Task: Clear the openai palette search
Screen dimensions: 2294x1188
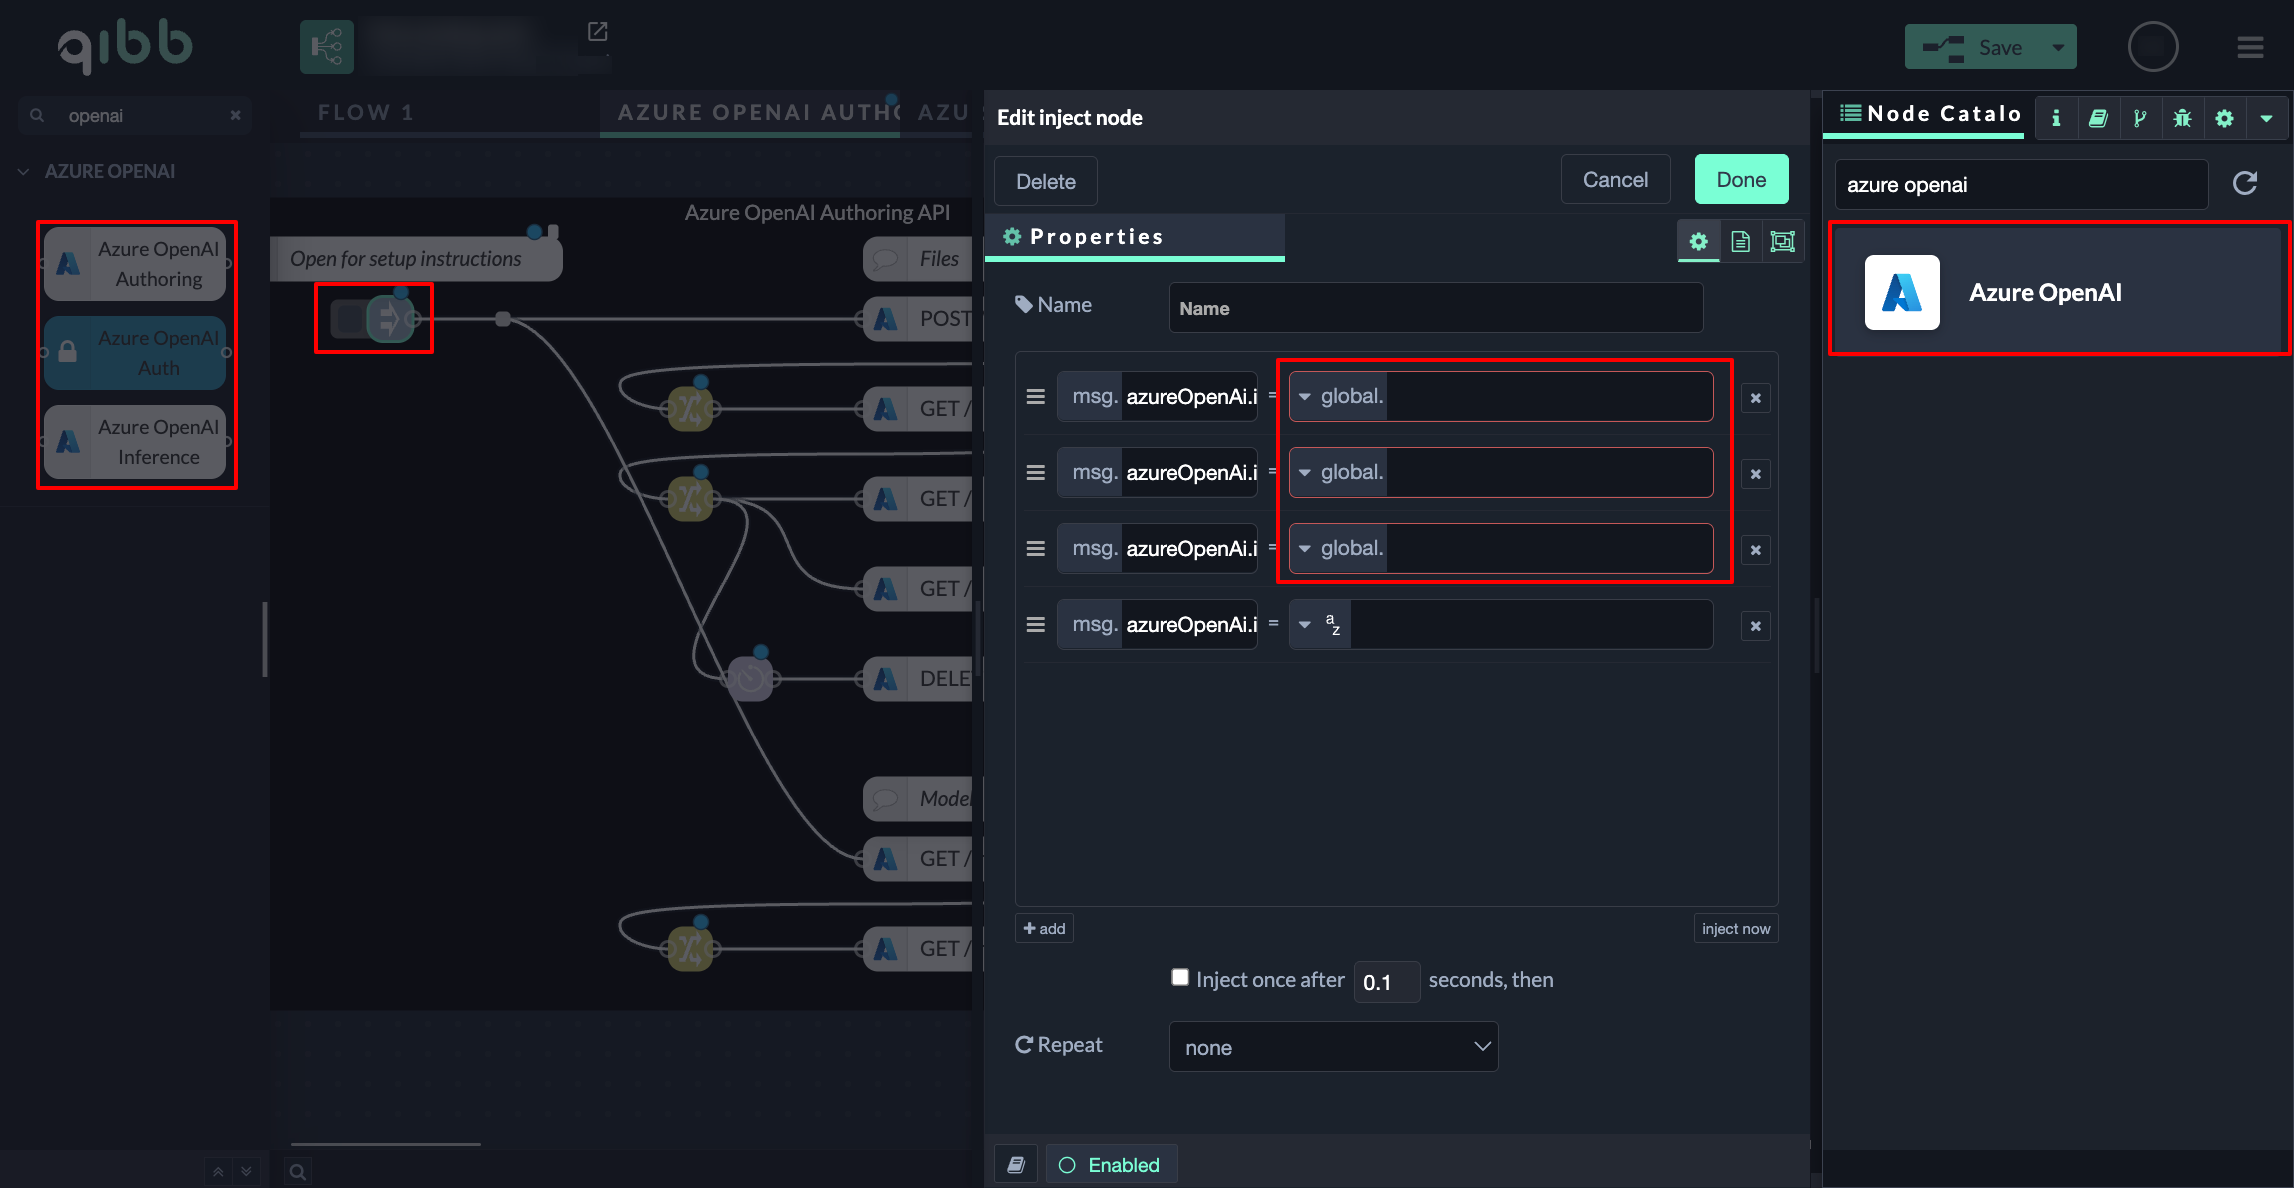Action: 235,115
